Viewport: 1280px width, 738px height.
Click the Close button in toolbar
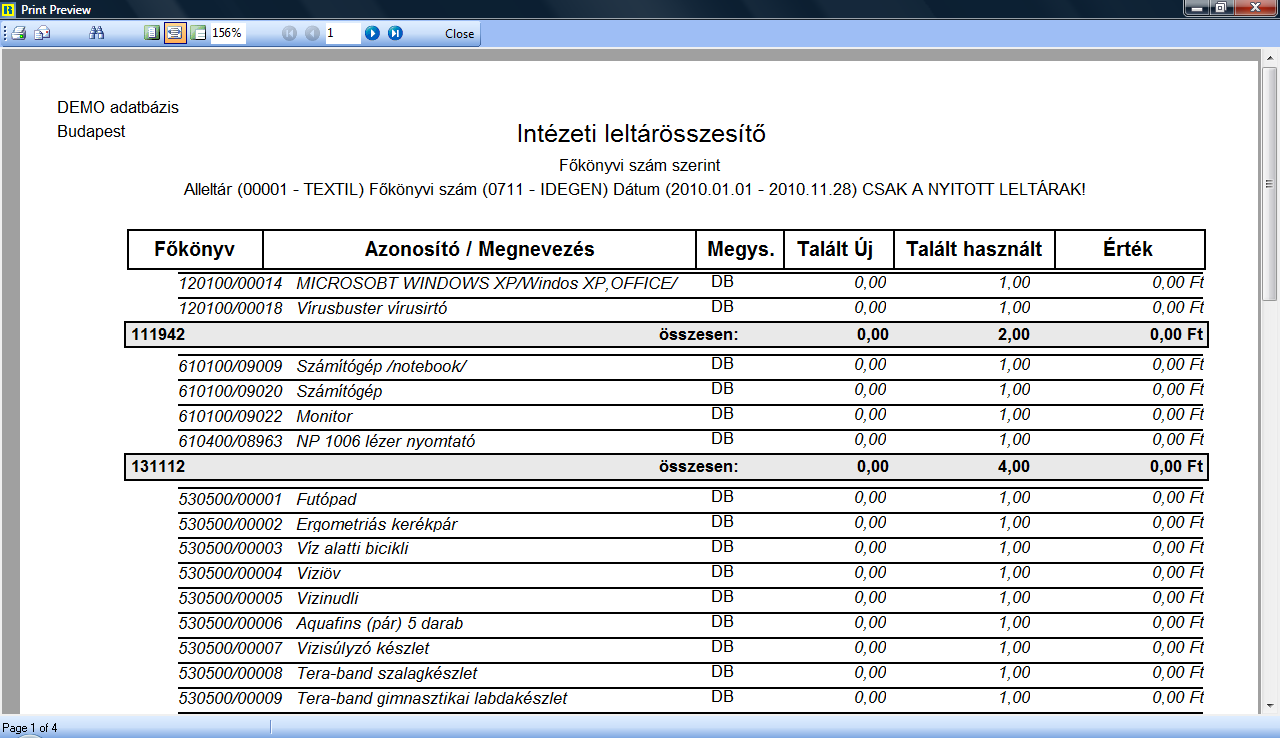460,33
